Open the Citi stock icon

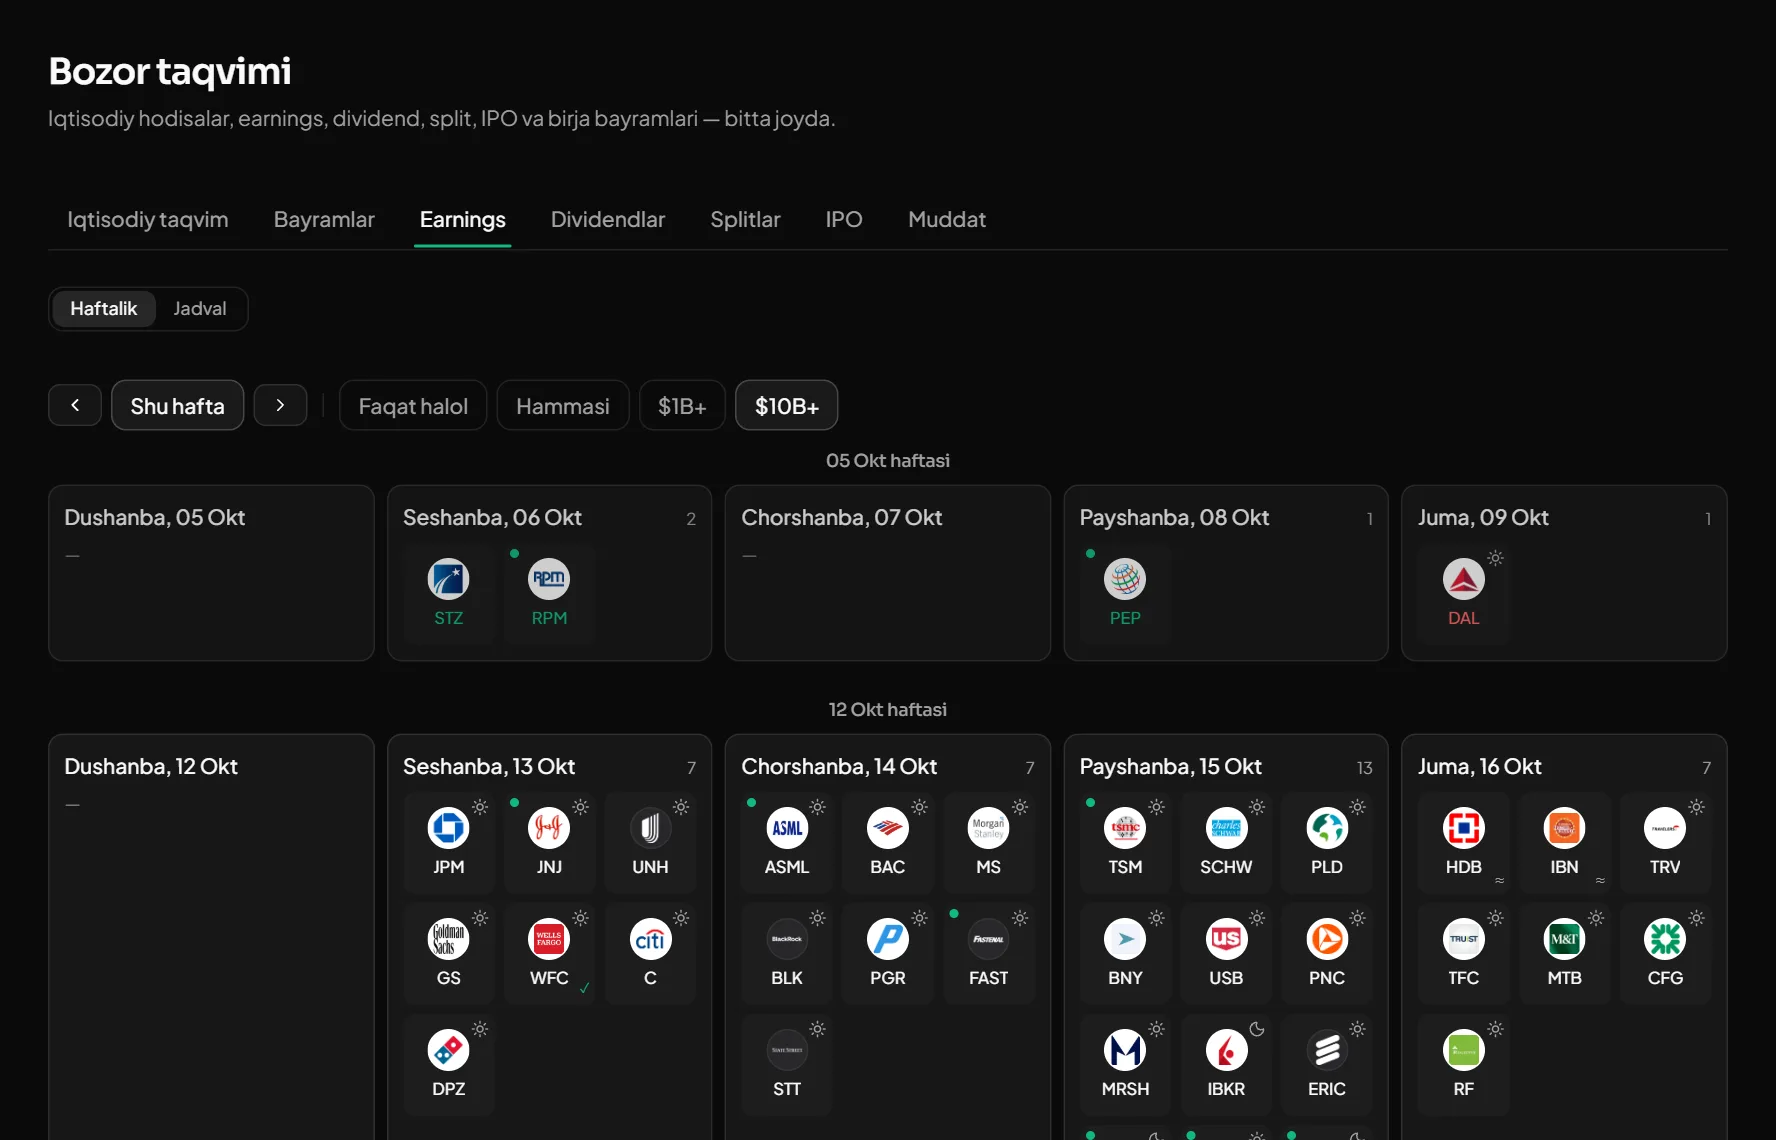pyautogui.click(x=650, y=939)
